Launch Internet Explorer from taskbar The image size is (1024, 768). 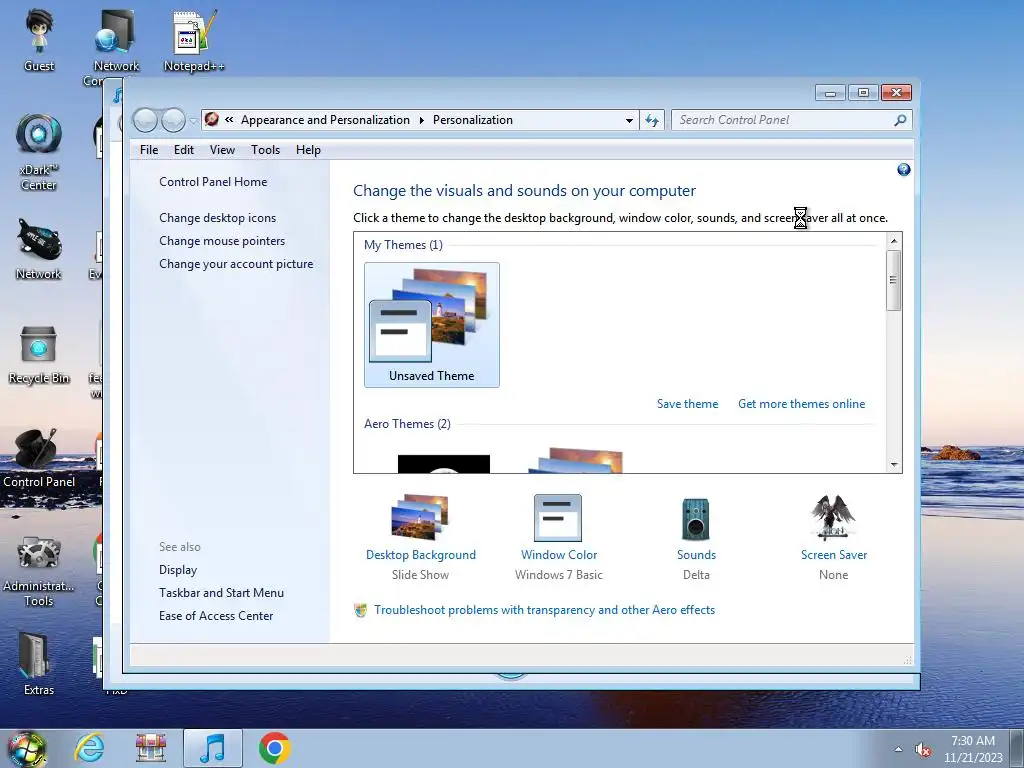(89, 748)
